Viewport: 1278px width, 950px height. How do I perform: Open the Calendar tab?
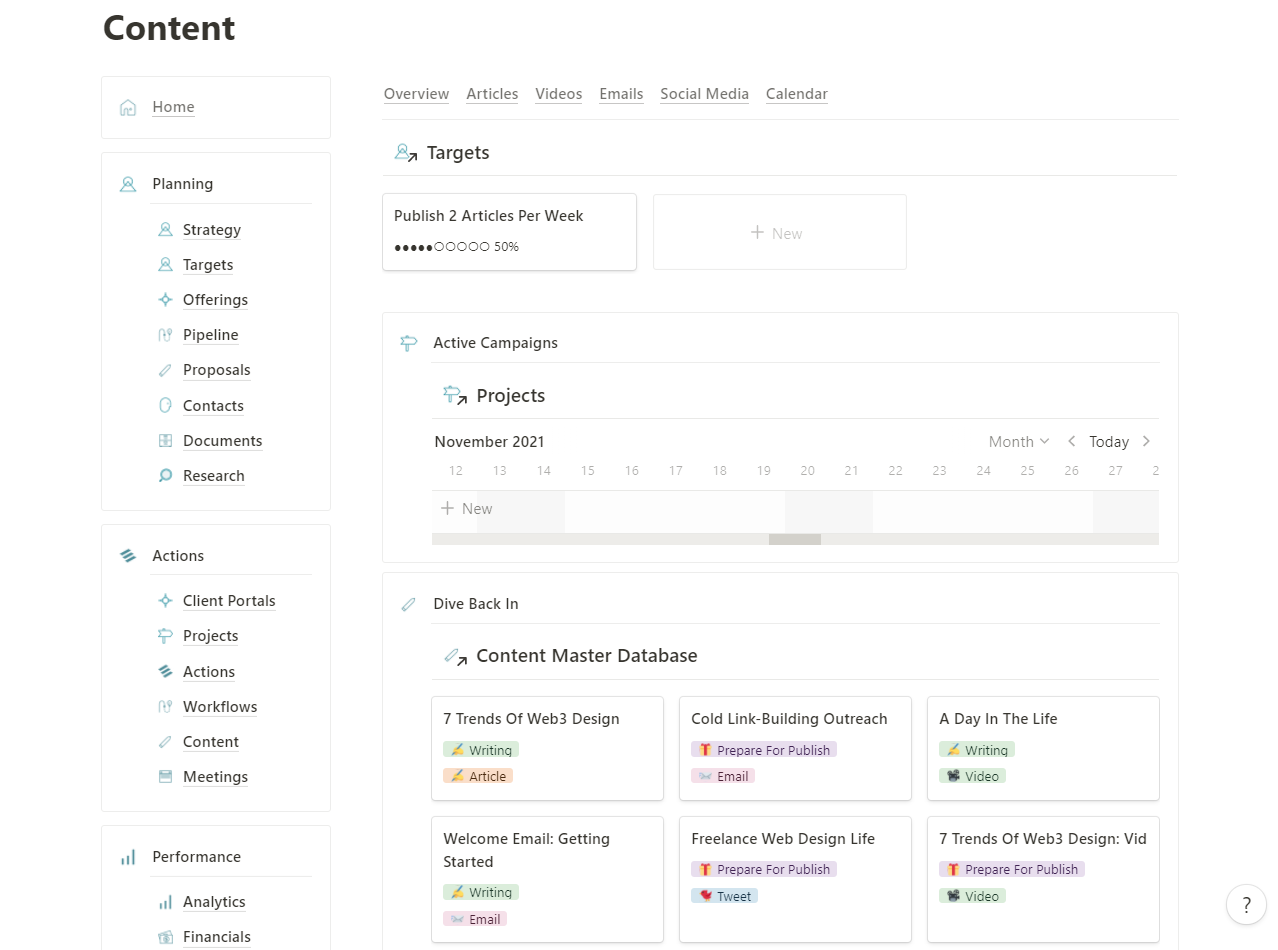point(796,94)
